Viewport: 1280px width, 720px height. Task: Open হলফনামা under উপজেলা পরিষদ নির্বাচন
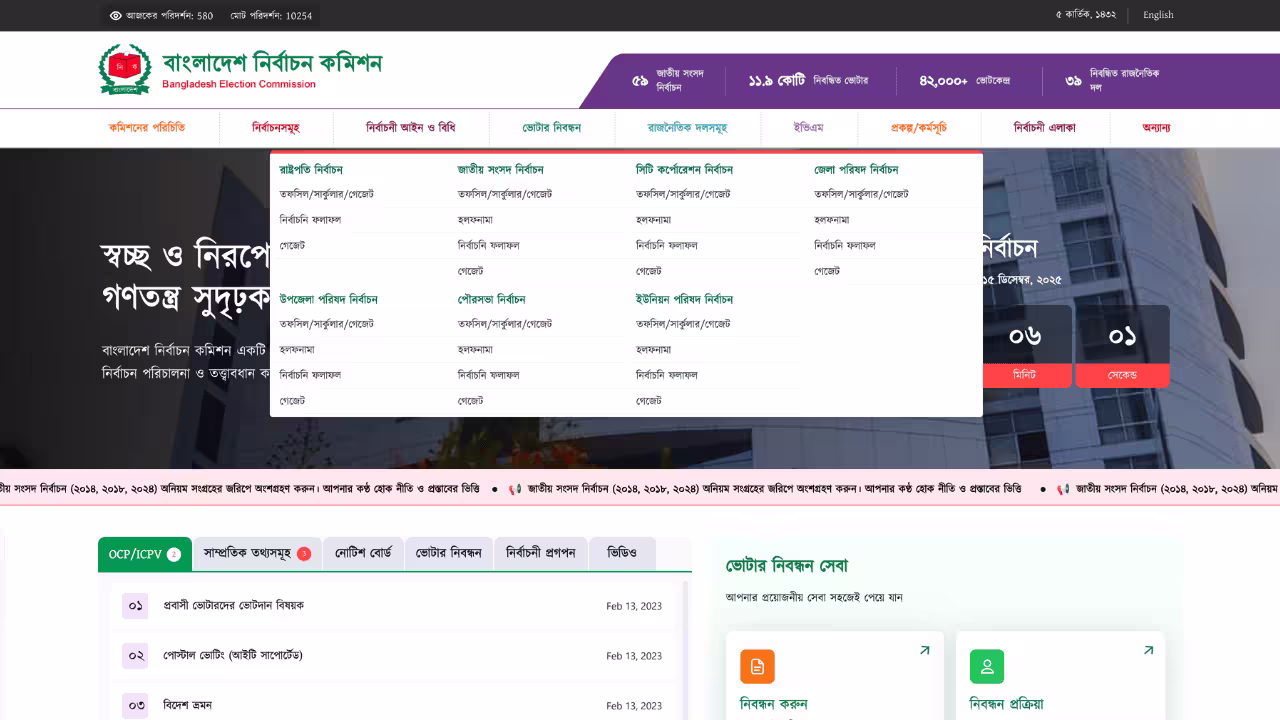click(x=297, y=350)
